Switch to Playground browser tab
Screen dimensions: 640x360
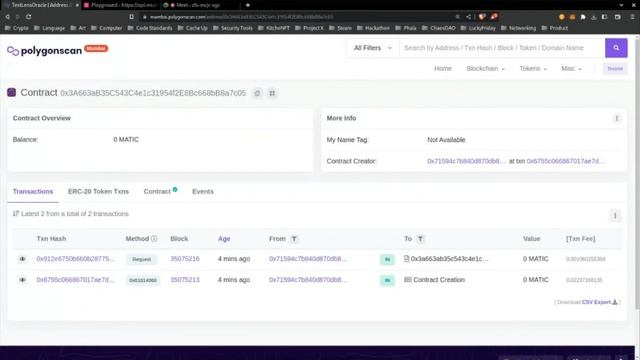pyautogui.click(x=120, y=5)
